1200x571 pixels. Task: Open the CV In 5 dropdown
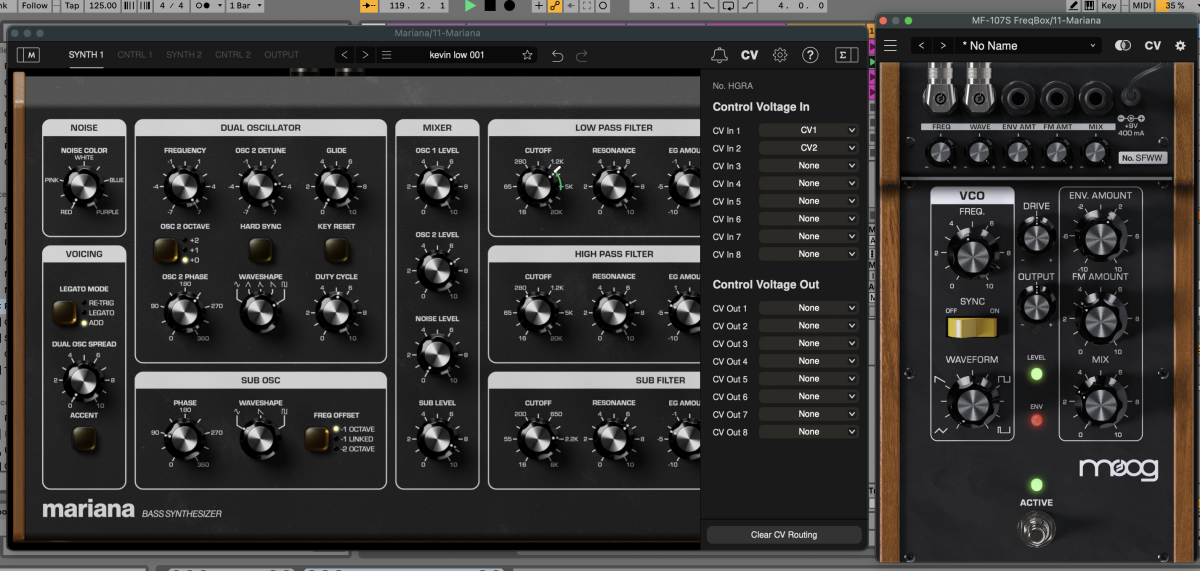click(809, 201)
